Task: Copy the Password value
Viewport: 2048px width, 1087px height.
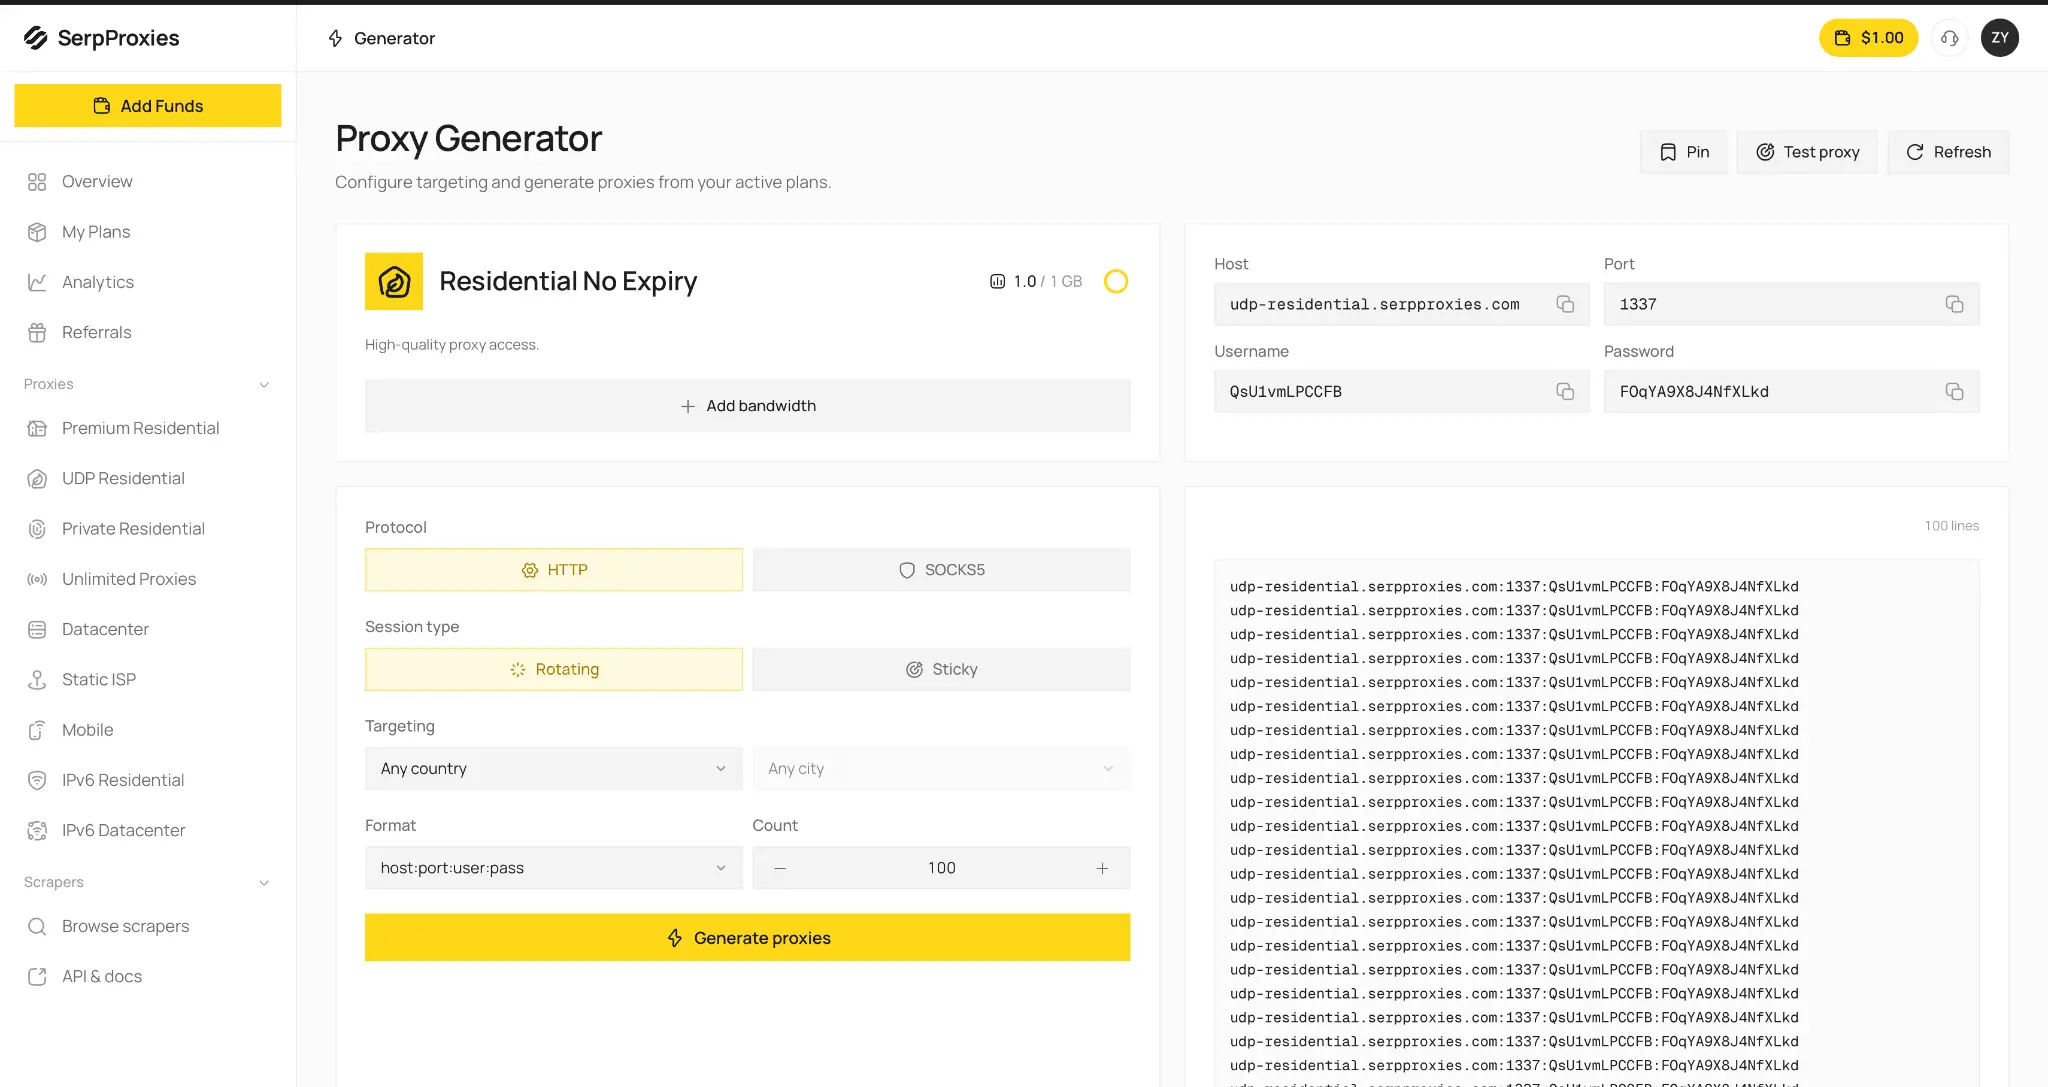Action: coord(1954,392)
